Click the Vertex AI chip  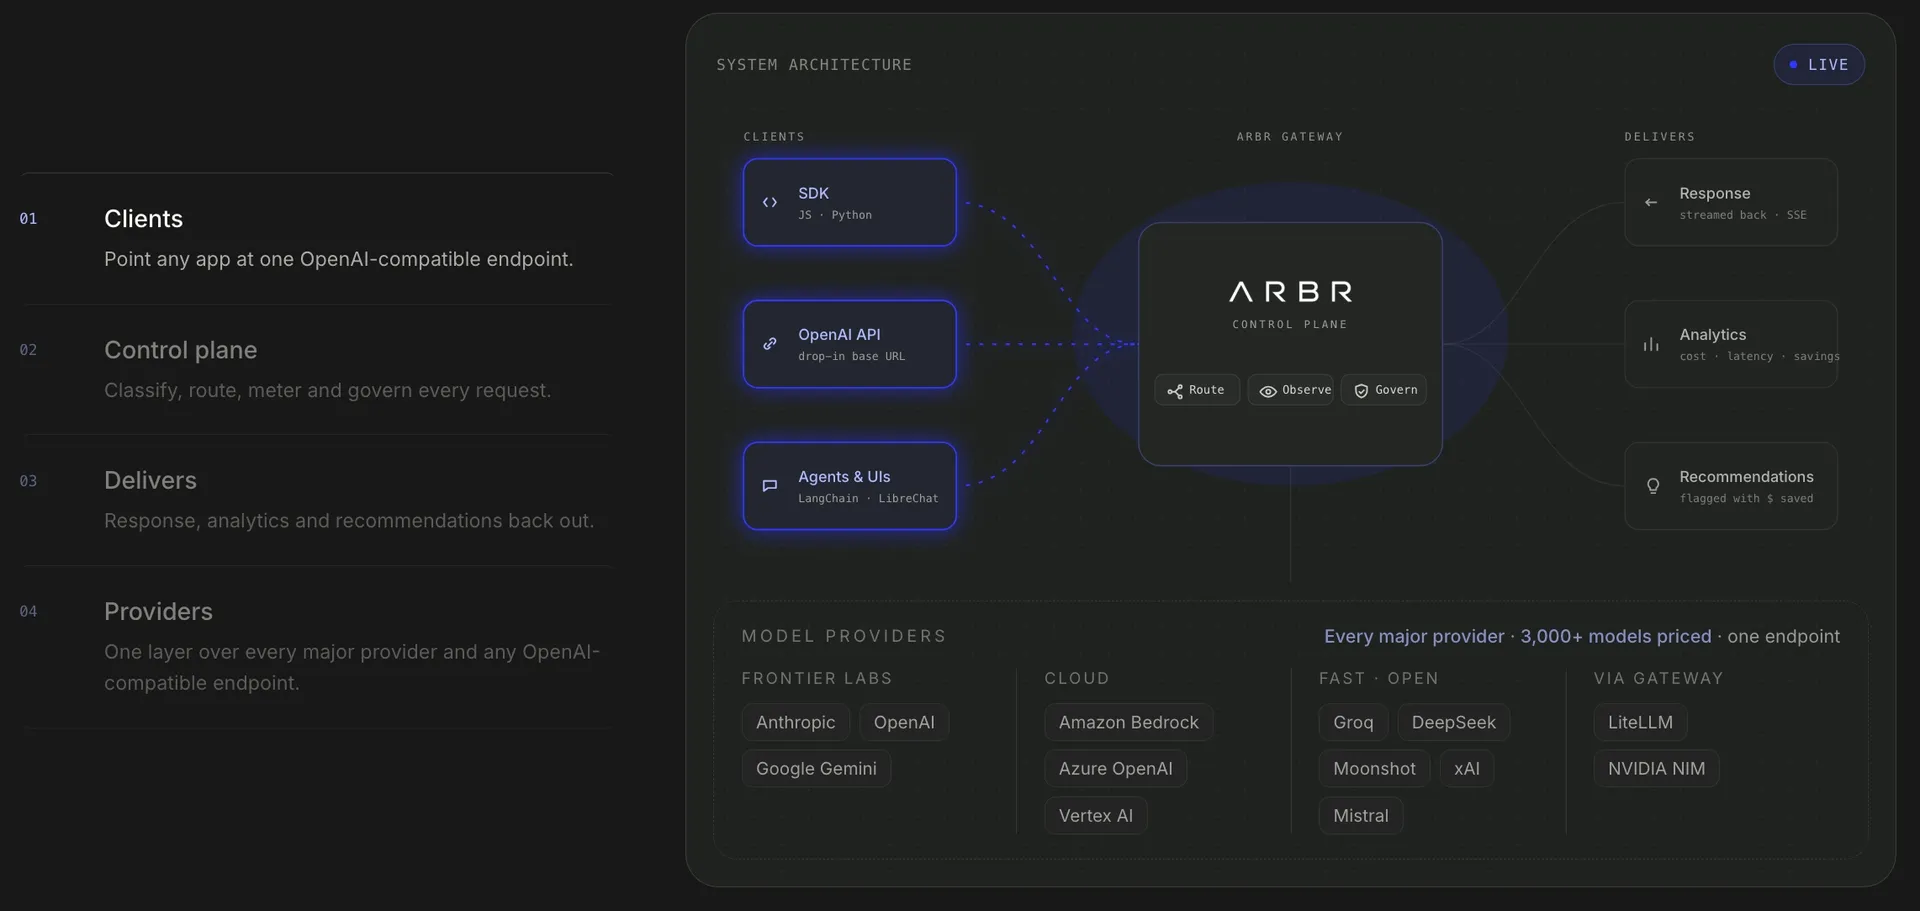[x=1096, y=815]
